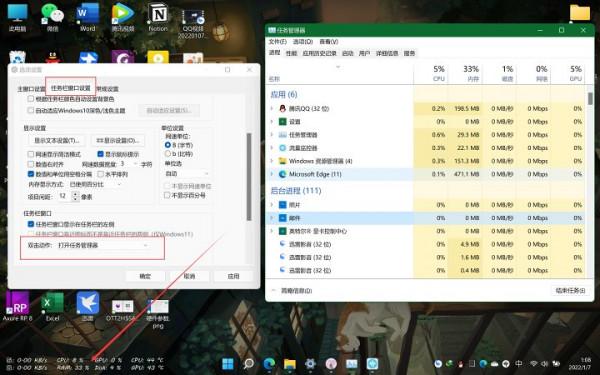Enable the 水平排列 checkbox
The height and width of the screenshot is (375, 600).
click(101, 174)
